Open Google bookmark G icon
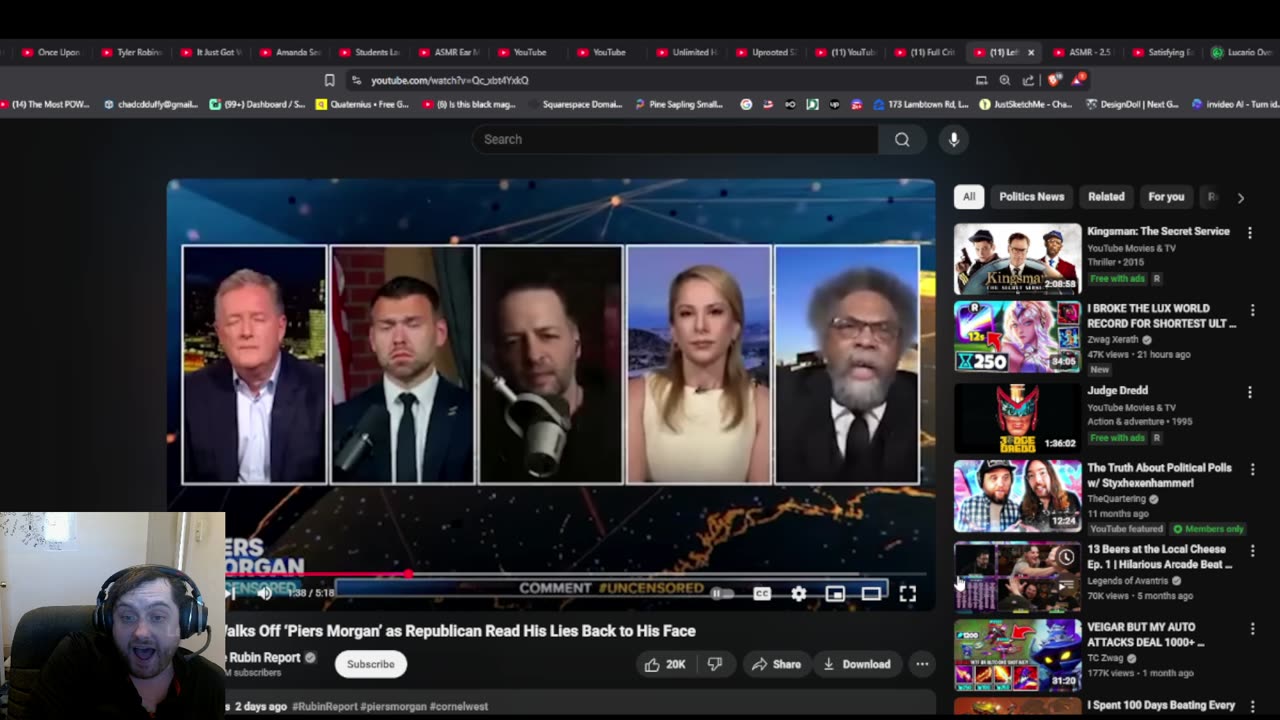 click(746, 104)
